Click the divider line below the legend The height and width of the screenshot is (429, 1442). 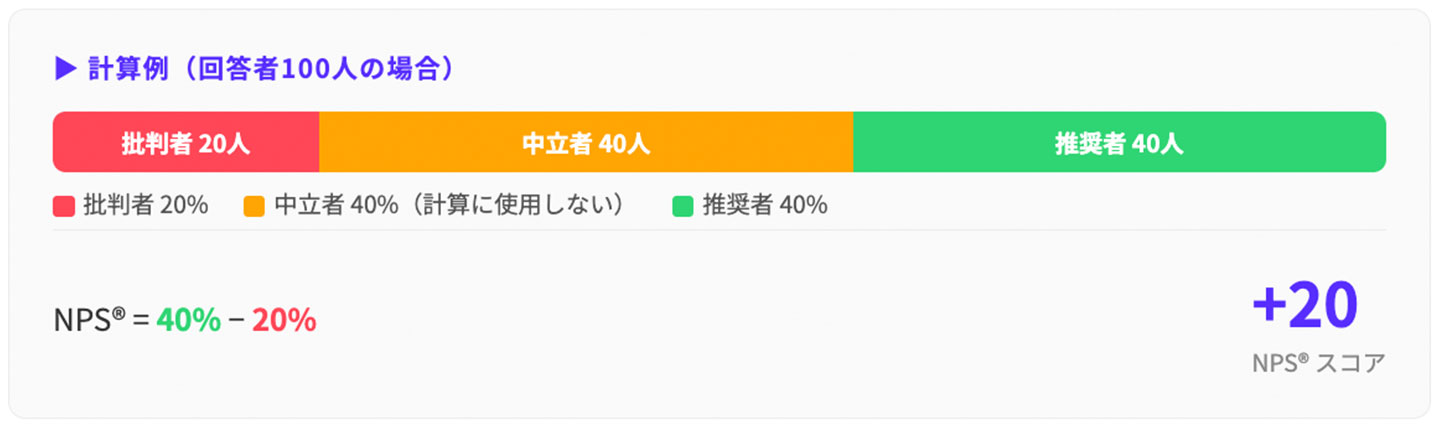pyautogui.click(x=719, y=231)
